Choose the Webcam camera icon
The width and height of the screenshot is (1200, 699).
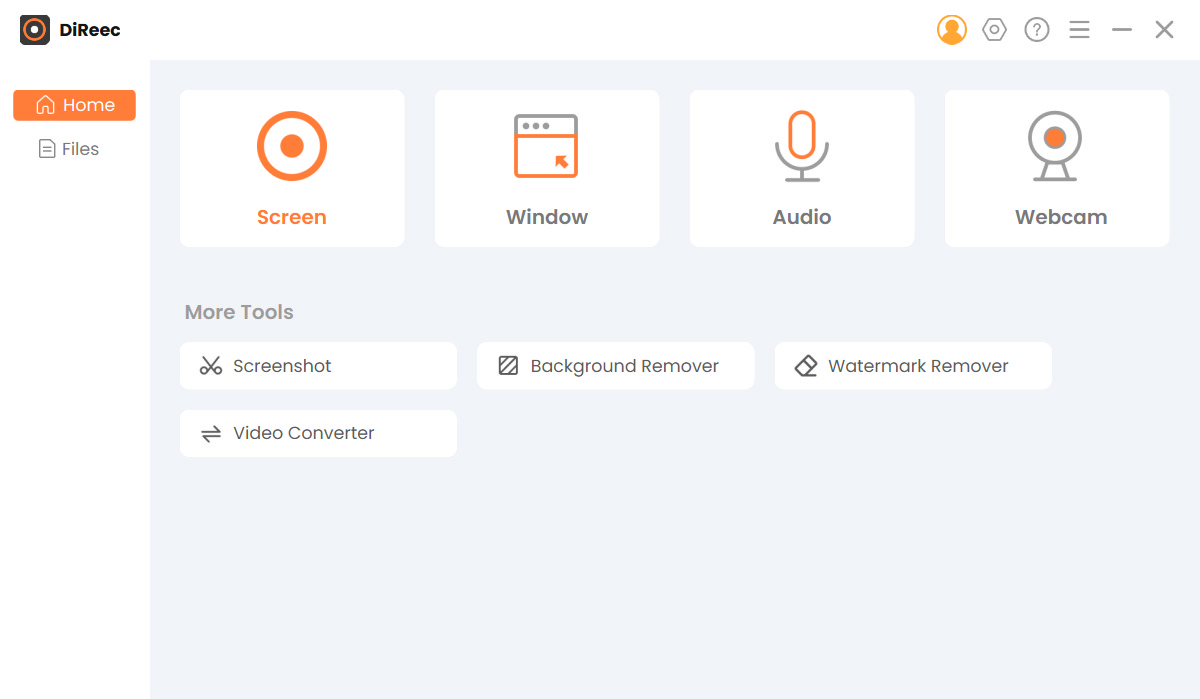click(1055, 146)
